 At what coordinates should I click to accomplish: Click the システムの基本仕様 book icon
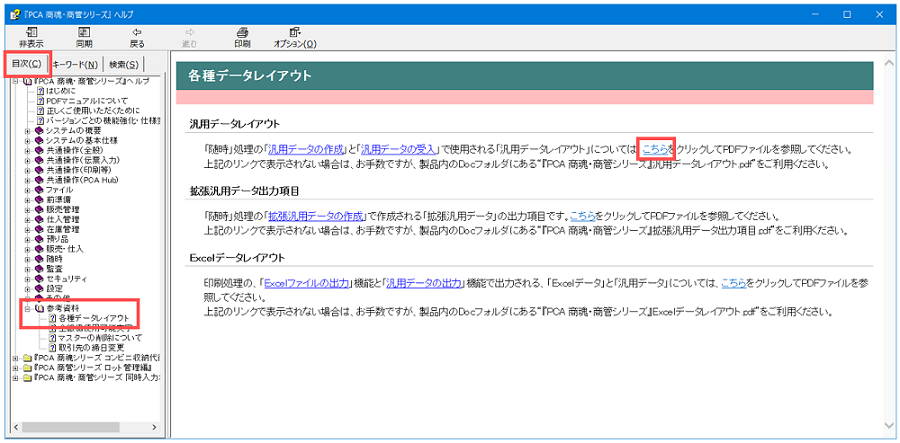click(39, 140)
